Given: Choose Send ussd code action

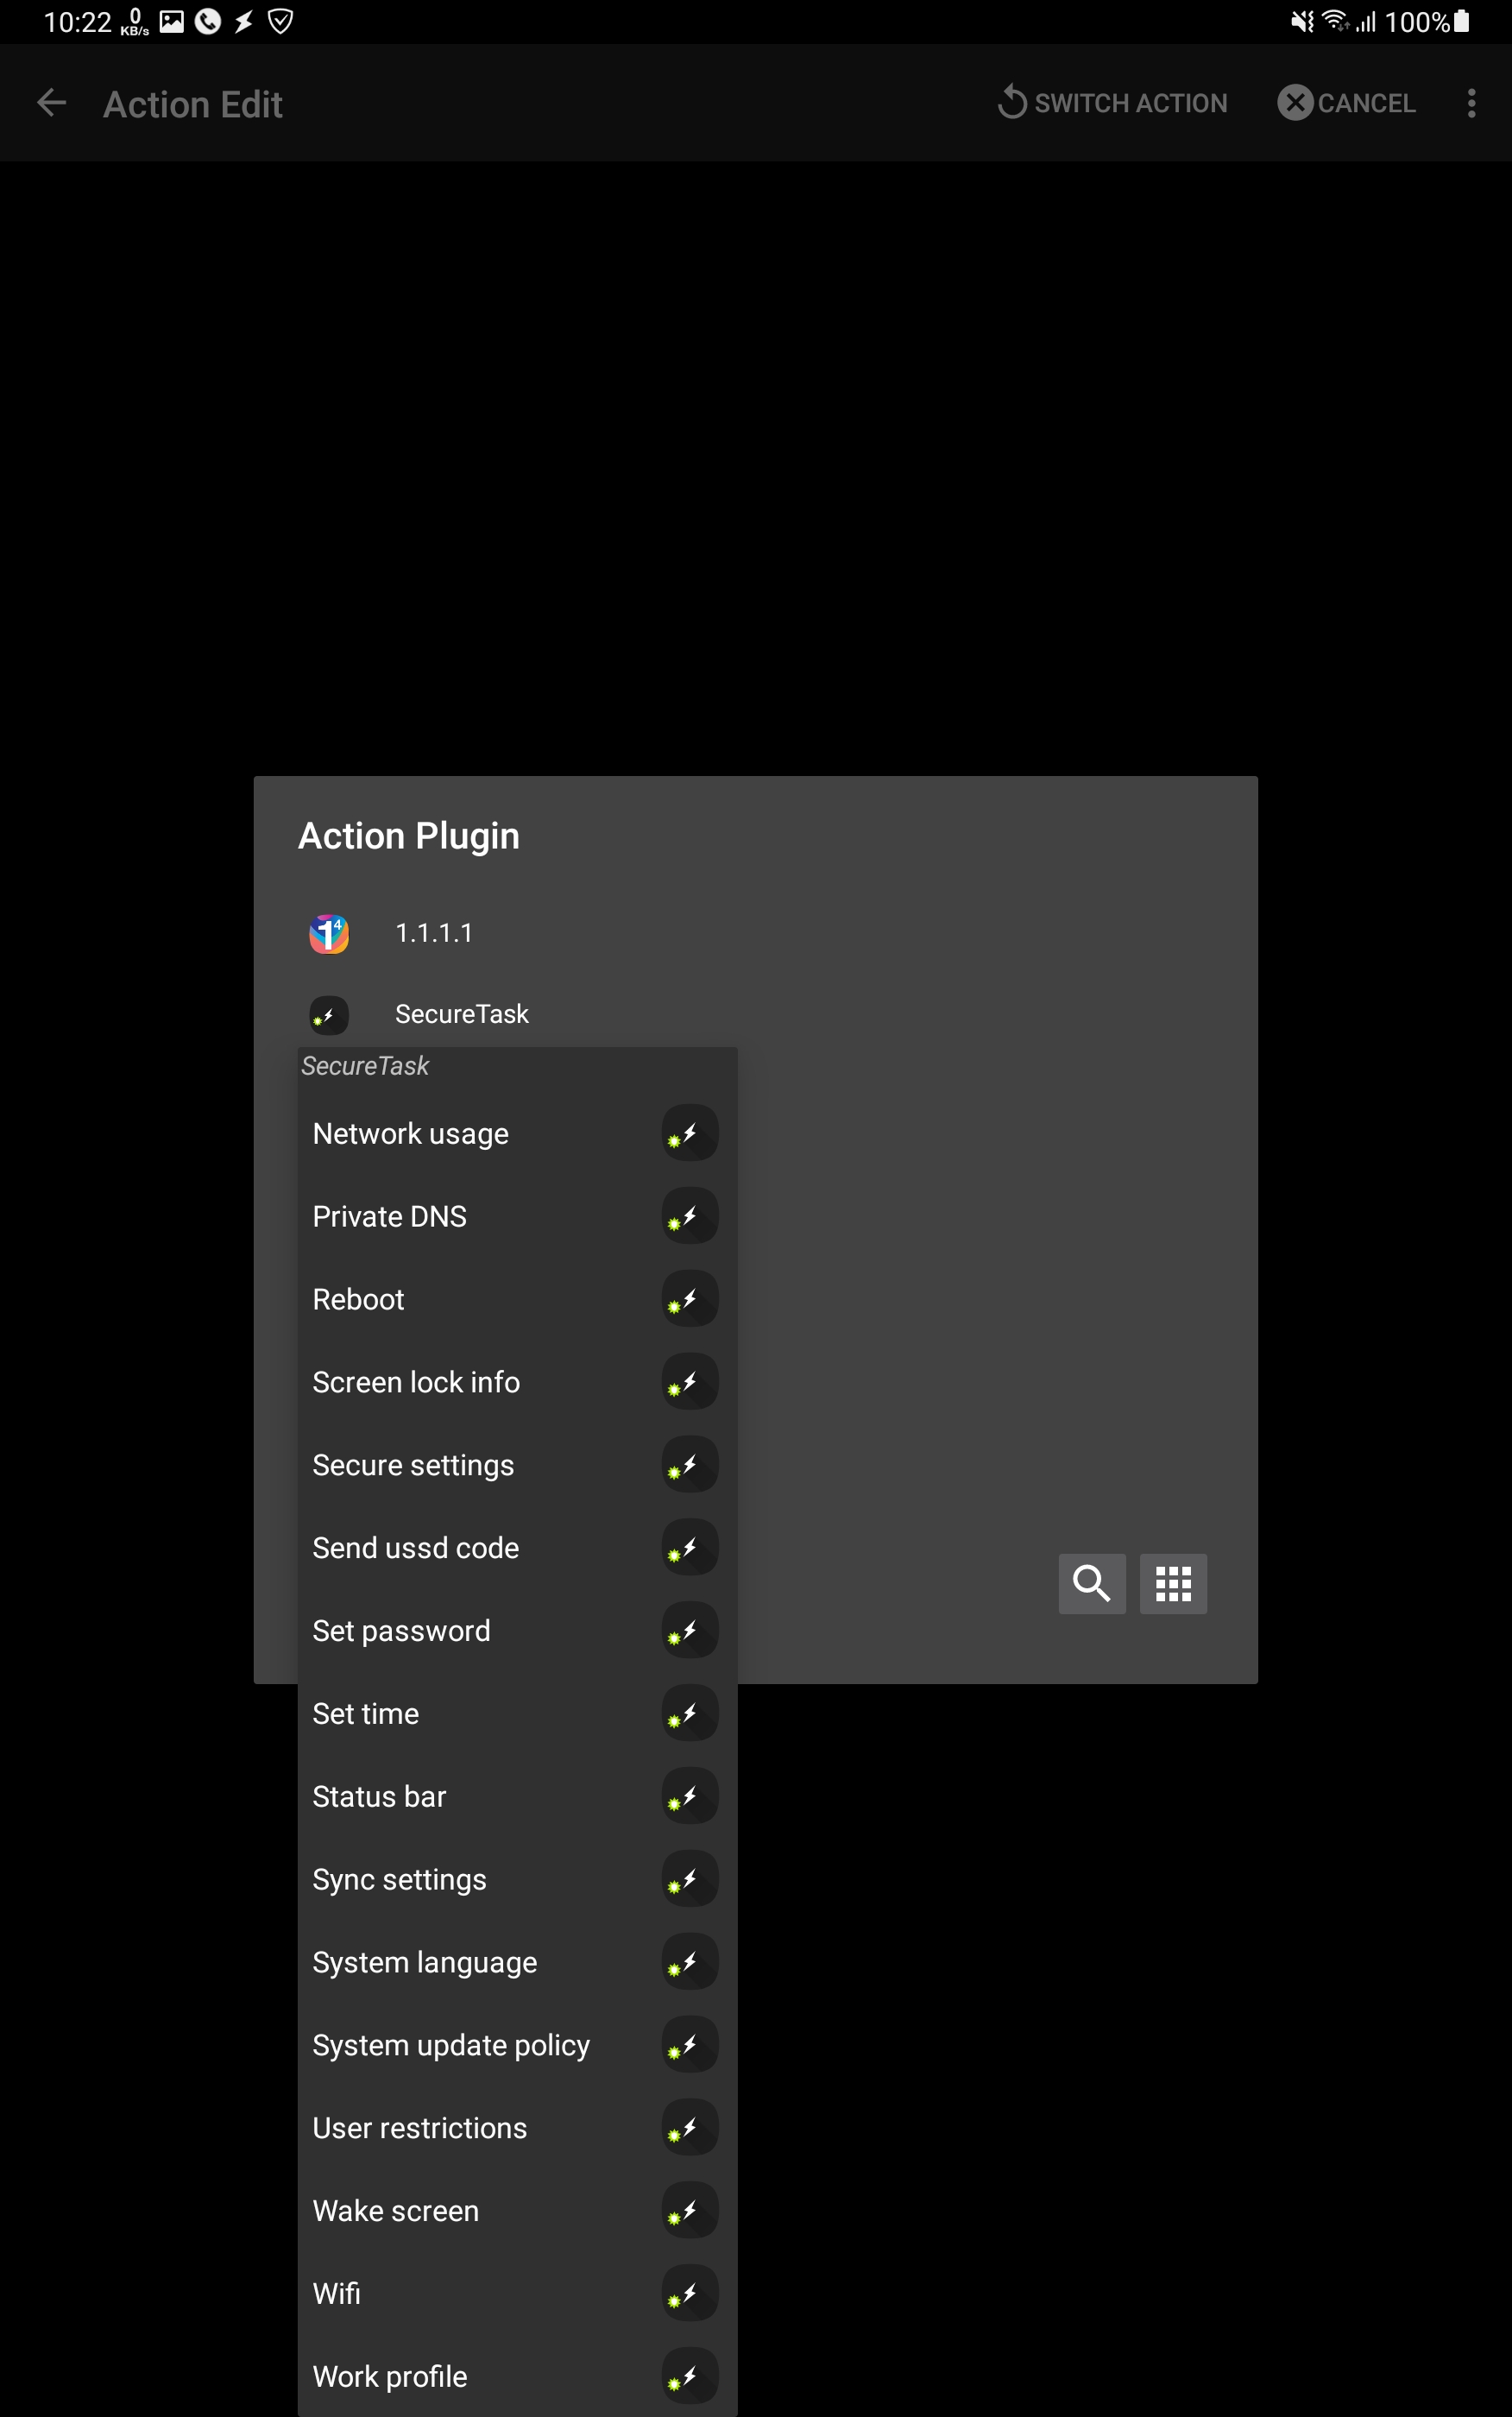Looking at the screenshot, I should 517,1548.
